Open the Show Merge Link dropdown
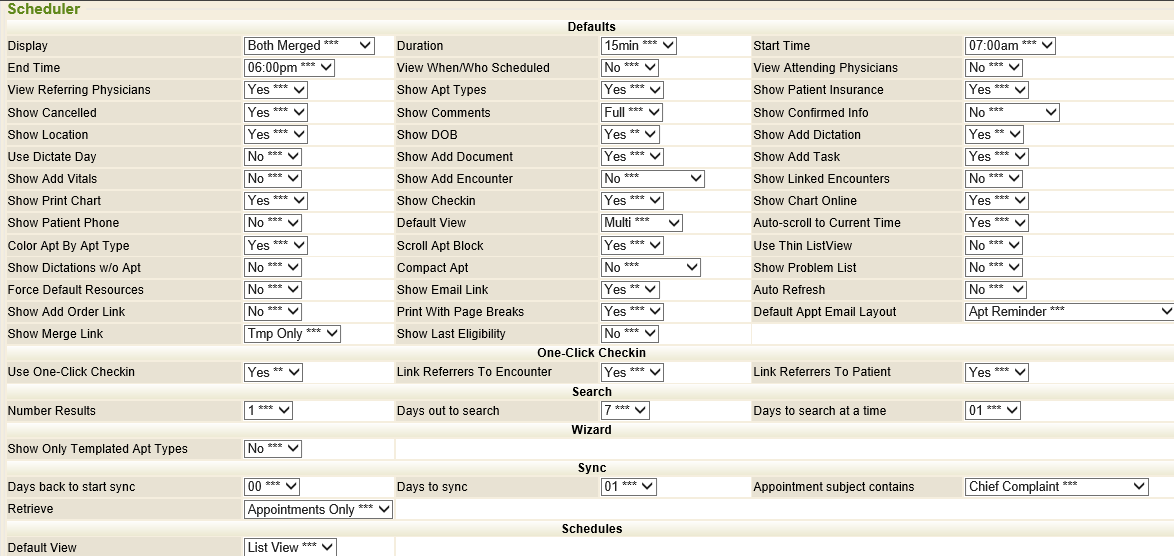Screen dimensions: 1174x556 click(x=293, y=334)
